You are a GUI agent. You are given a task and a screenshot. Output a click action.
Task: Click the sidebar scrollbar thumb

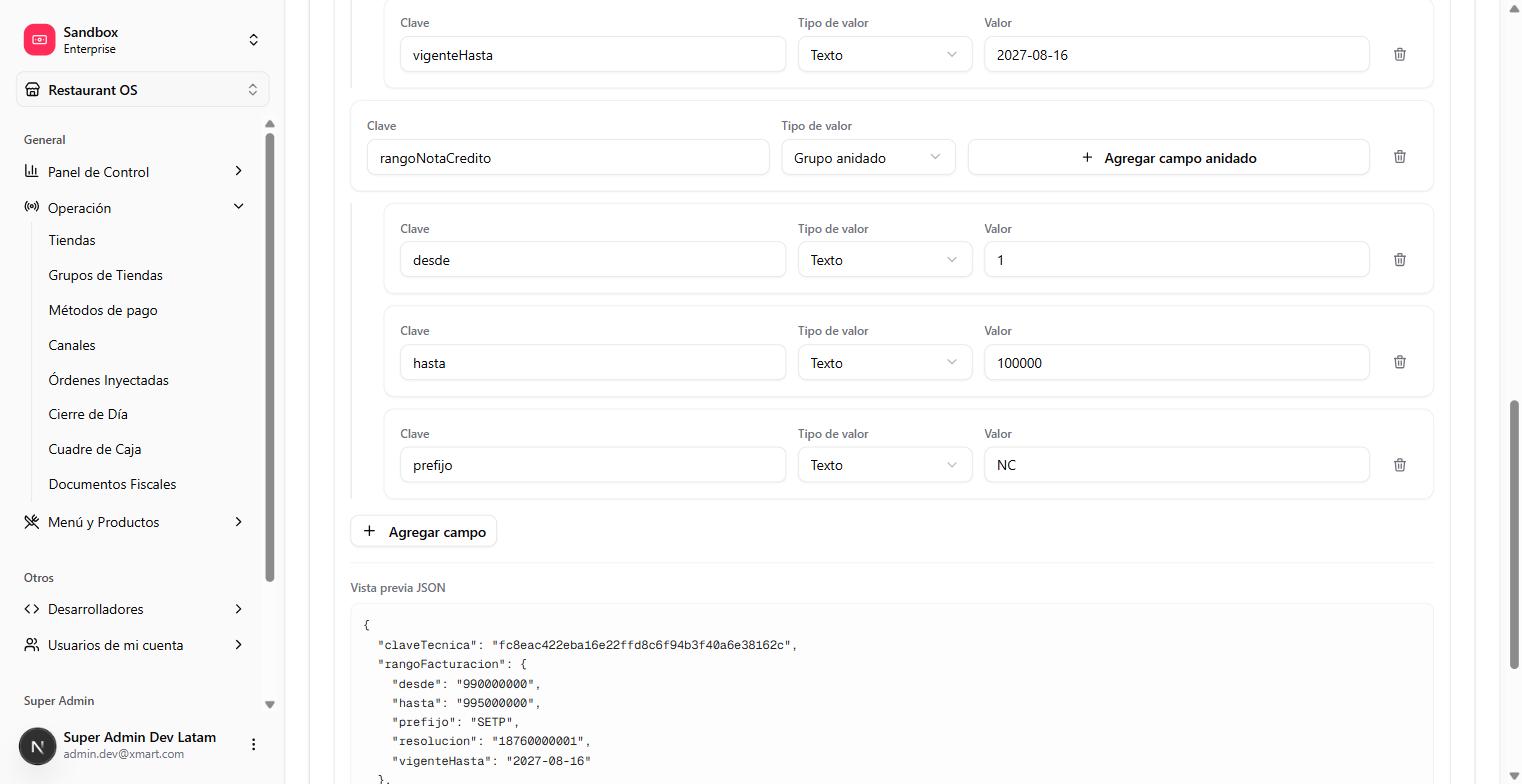coord(269,357)
